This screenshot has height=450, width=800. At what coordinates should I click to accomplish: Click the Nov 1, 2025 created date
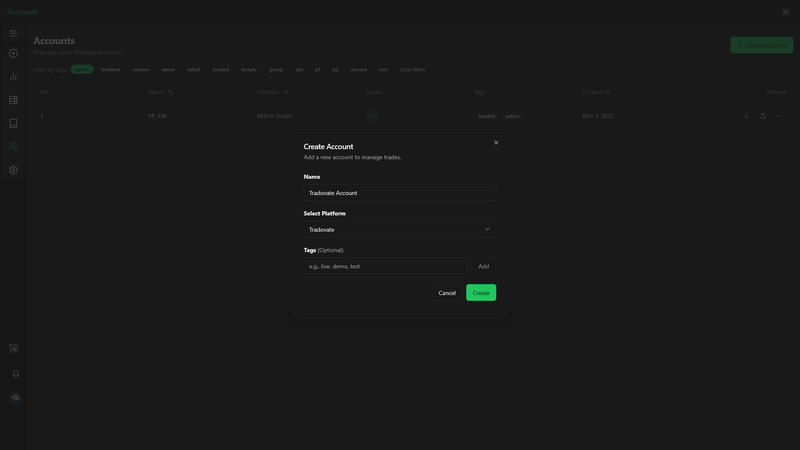pos(597,116)
